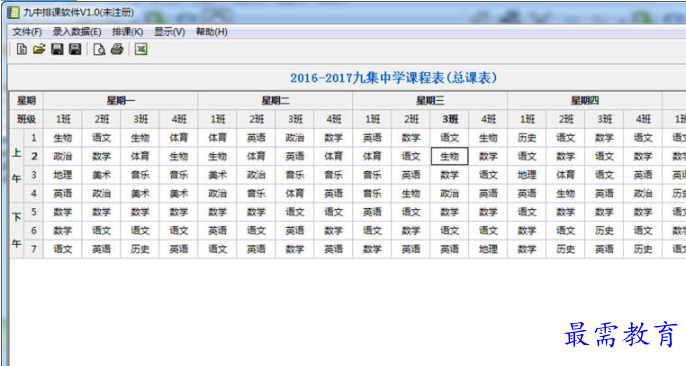
Task: Select 4班 header under 星期一
Action: click(x=179, y=119)
